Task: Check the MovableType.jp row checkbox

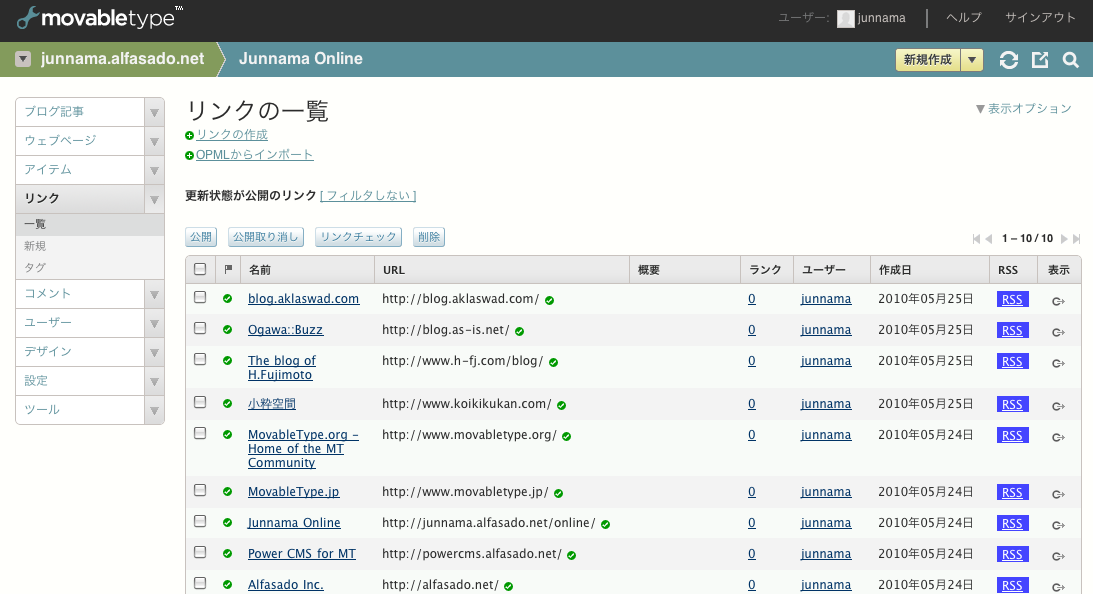Action: pos(200,490)
